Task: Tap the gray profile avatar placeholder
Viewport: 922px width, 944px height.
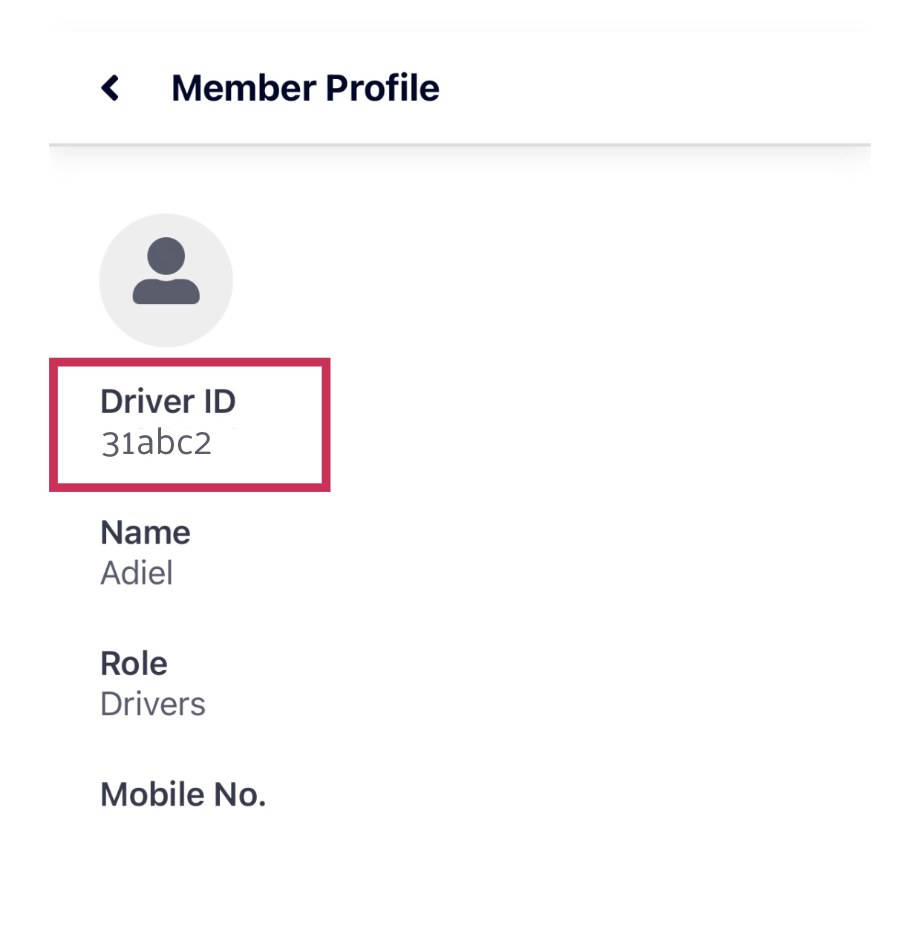Action: pyautogui.click(x=166, y=280)
